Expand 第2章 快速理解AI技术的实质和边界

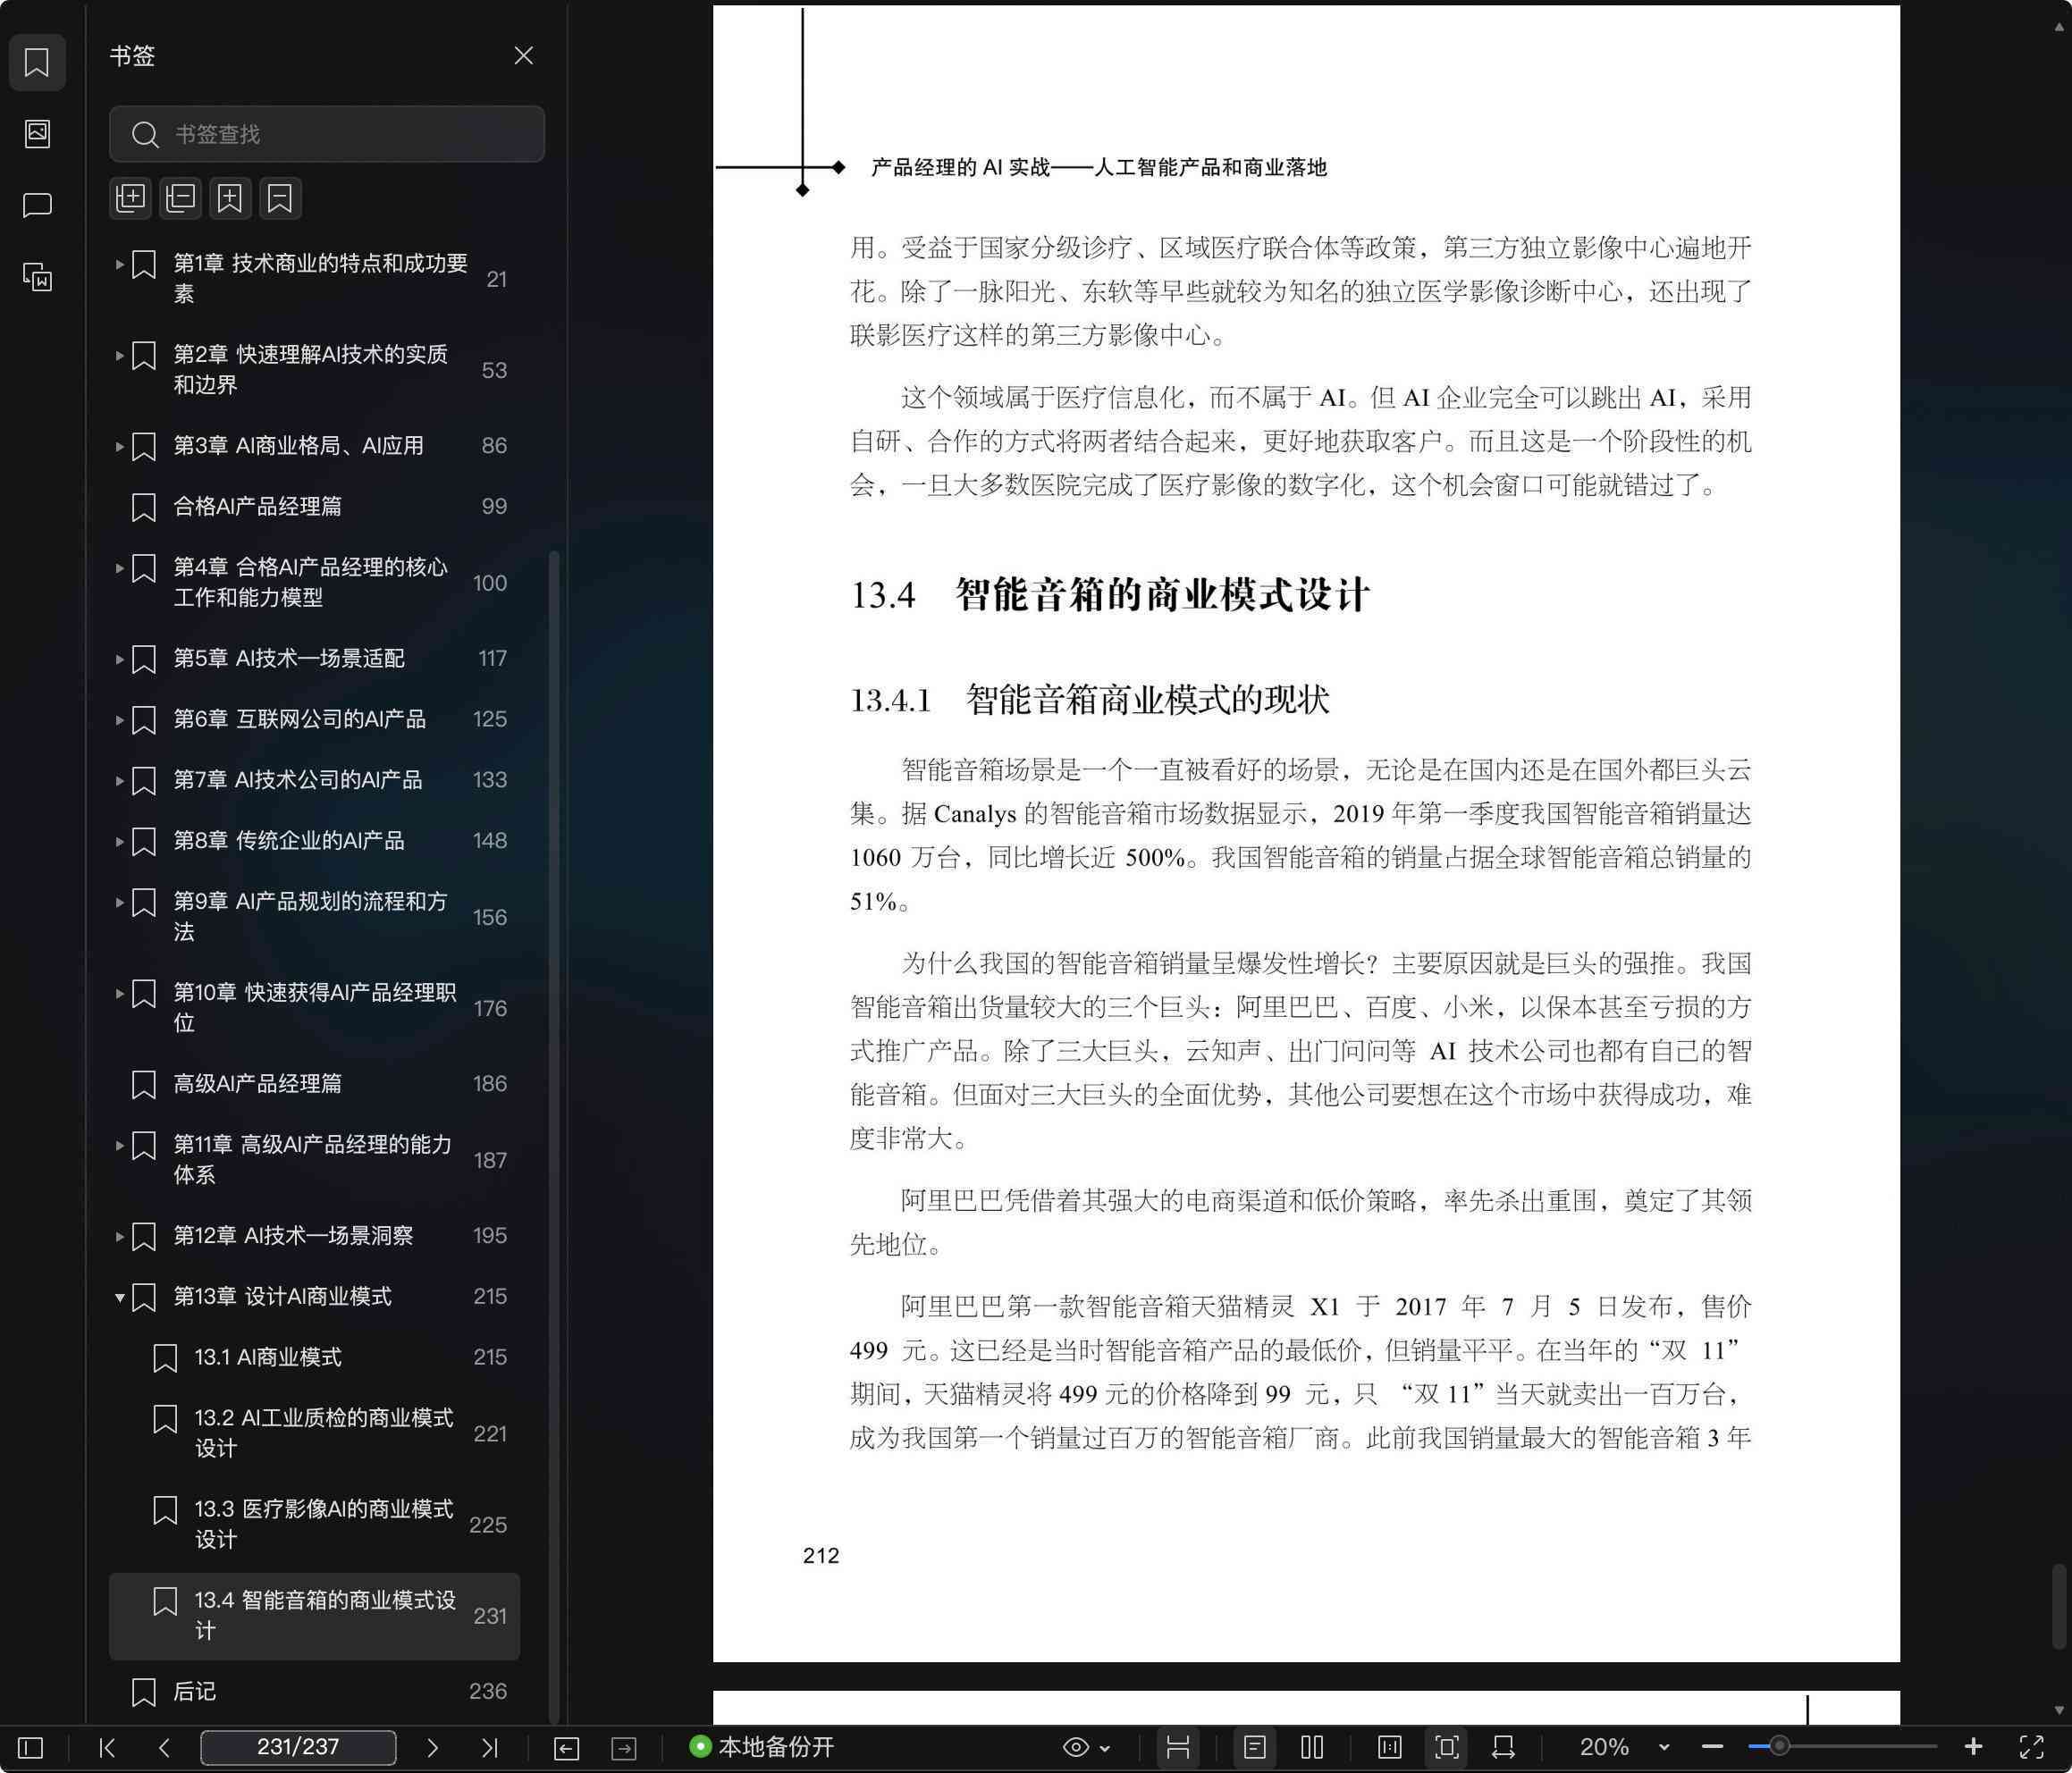119,355
